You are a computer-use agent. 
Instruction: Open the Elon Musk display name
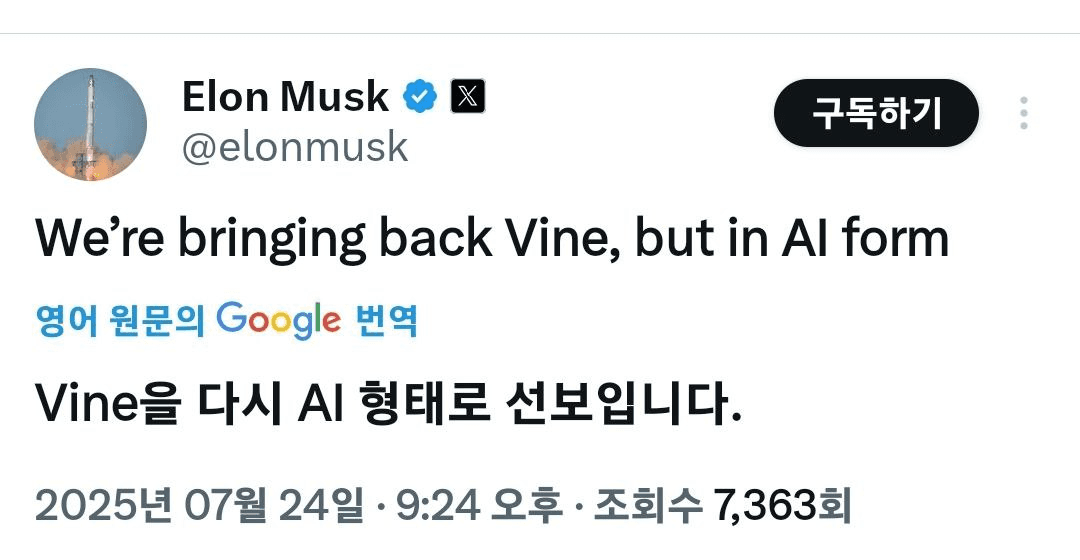pyautogui.click(x=286, y=96)
